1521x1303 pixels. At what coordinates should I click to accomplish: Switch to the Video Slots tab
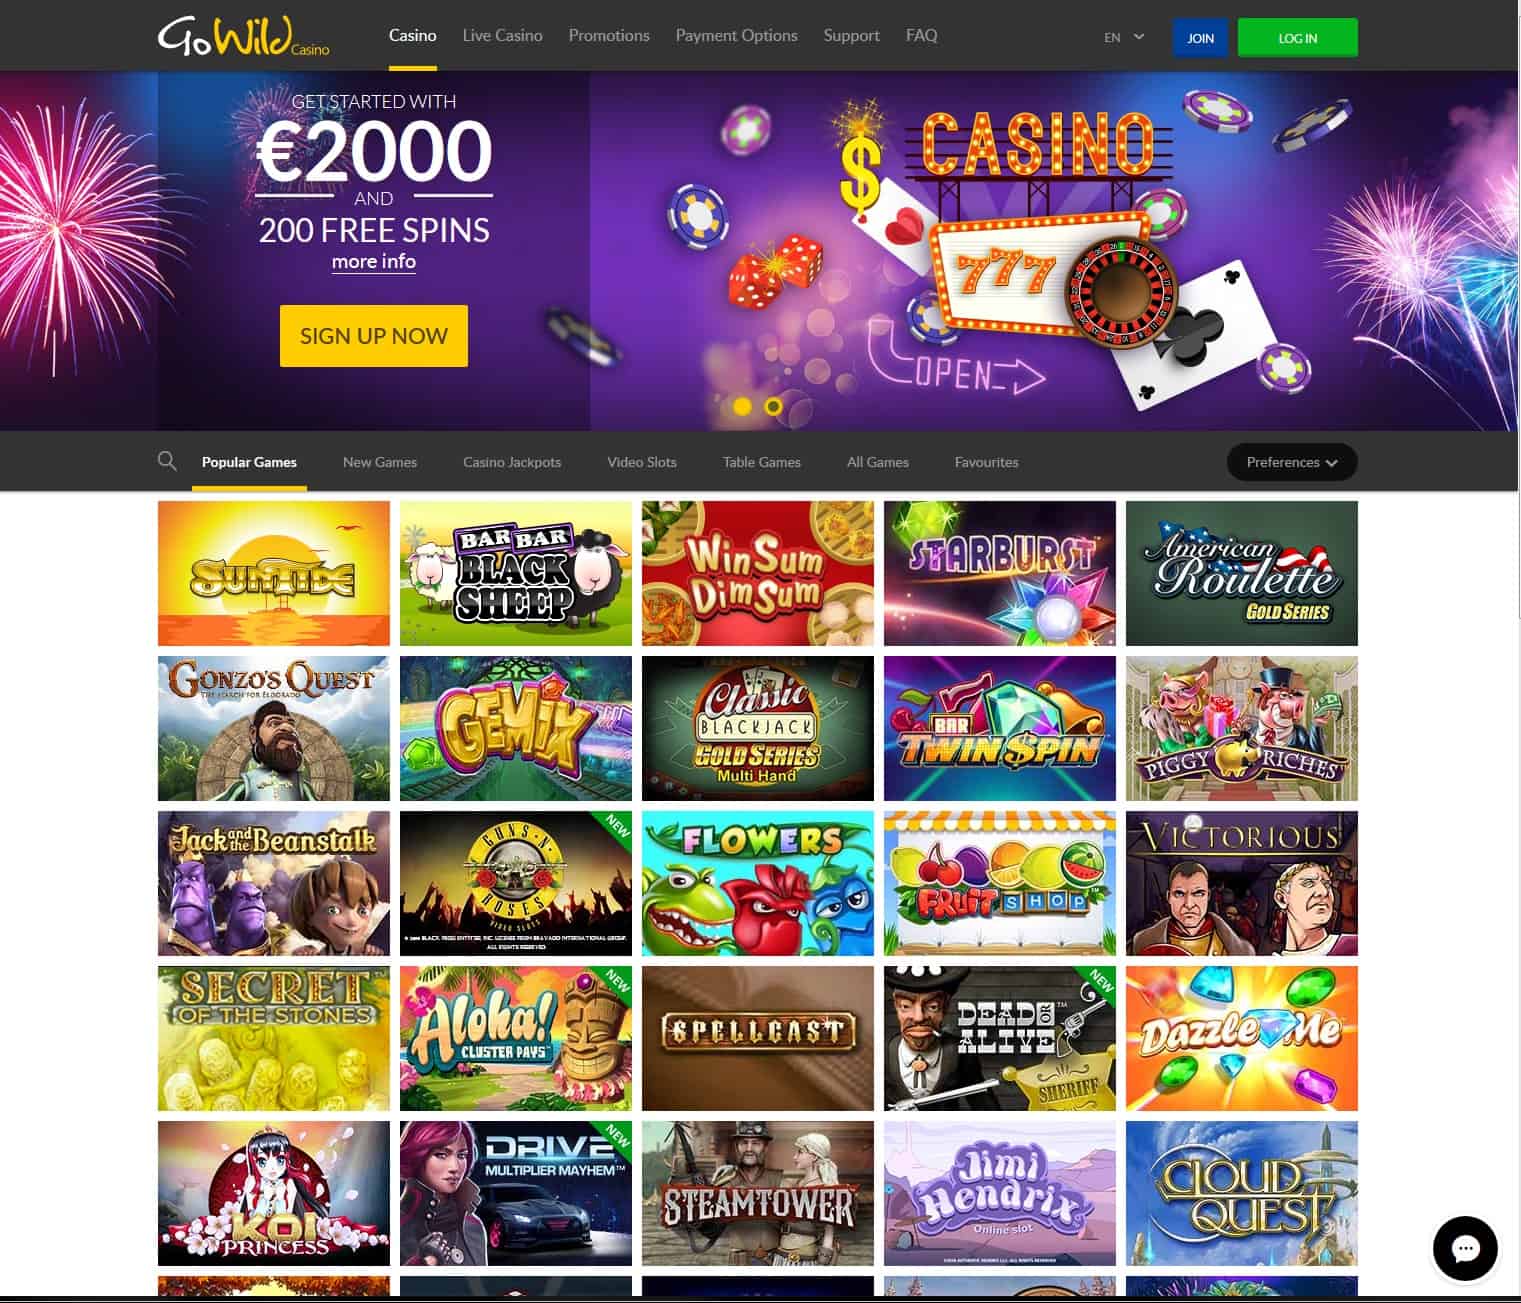point(642,462)
